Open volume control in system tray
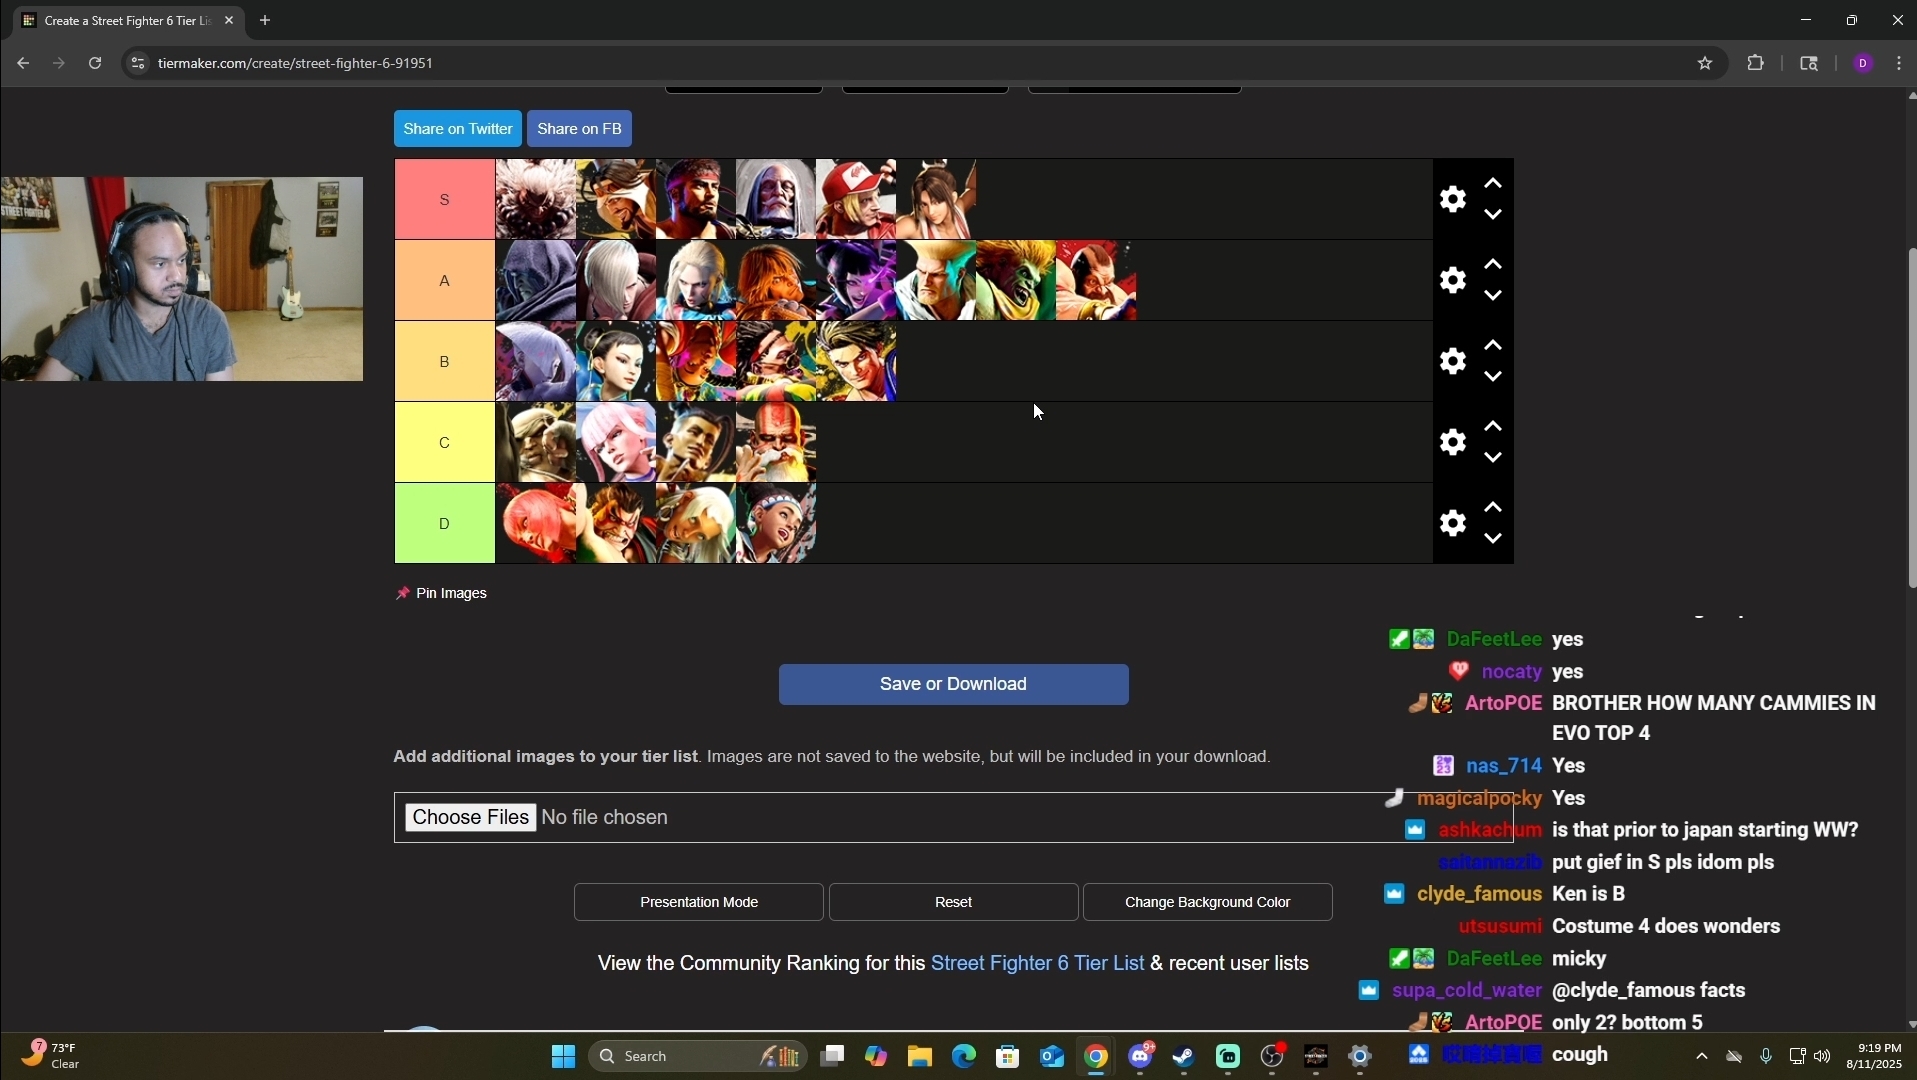The image size is (1917, 1080). pyautogui.click(x=1823, y=1056)
